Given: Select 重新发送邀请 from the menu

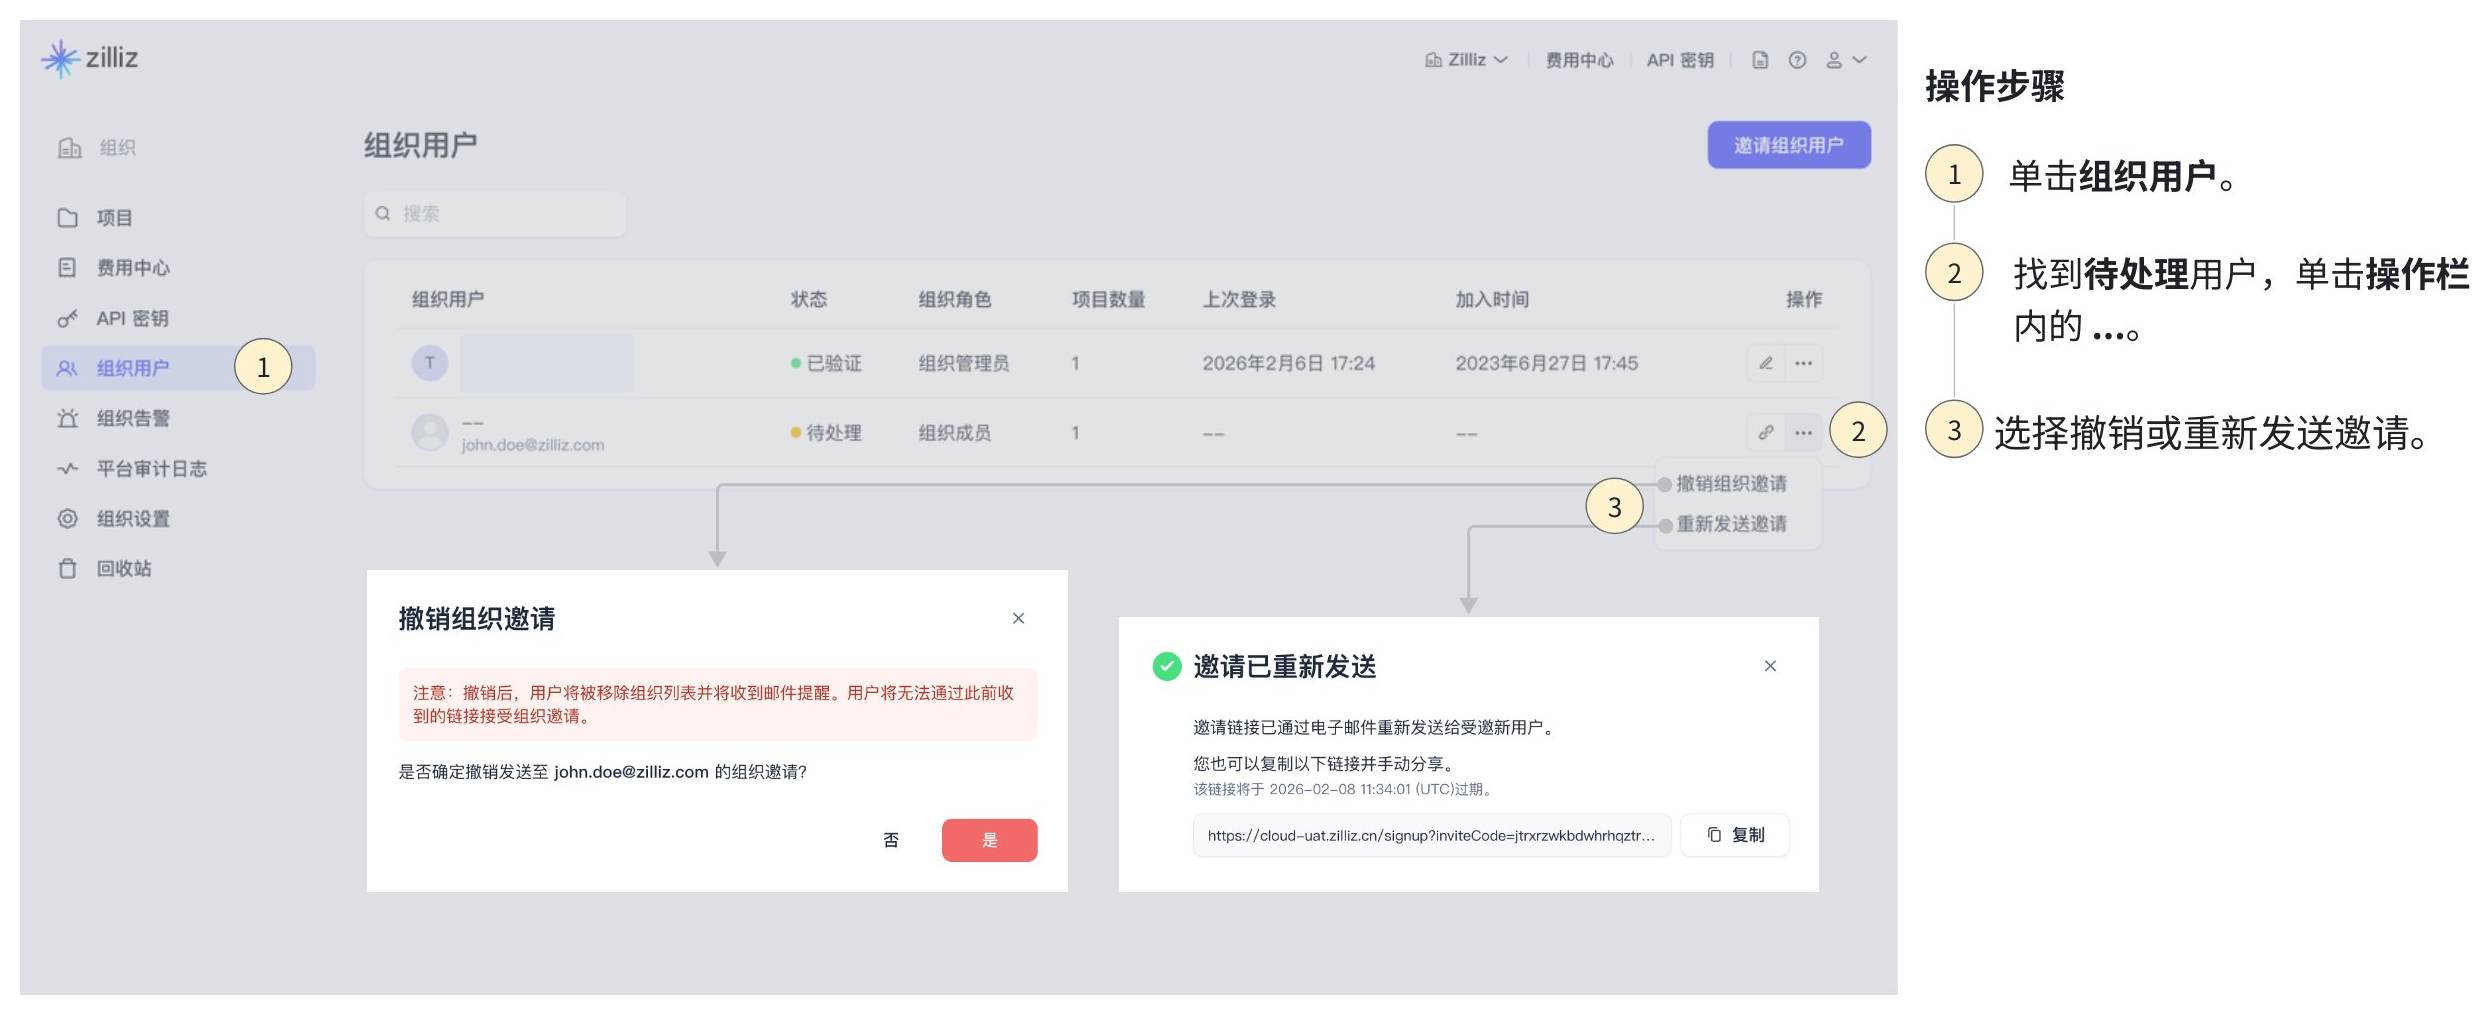Looking at the screenshot, I should pos(1731,524).
